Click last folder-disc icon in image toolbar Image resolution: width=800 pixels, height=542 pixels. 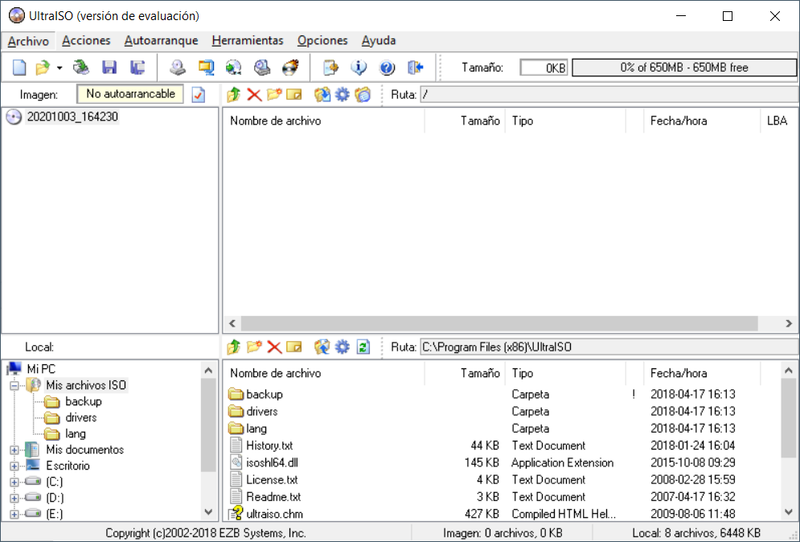[363, 94]
